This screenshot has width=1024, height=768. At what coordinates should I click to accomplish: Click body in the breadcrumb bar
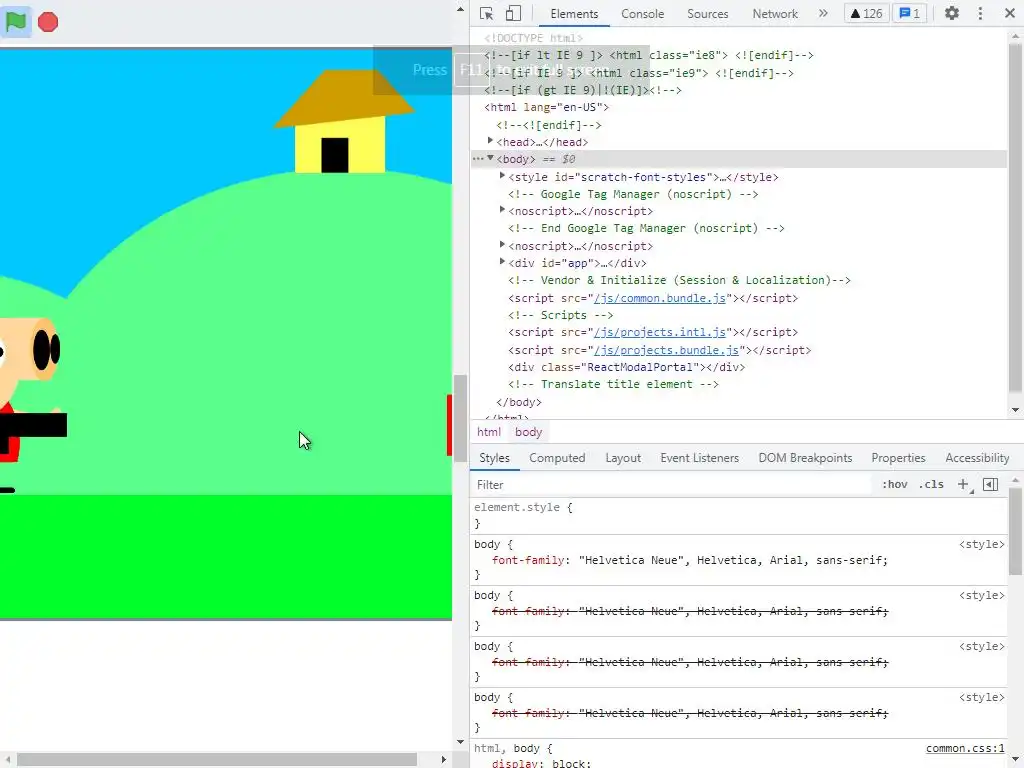point(528,432)
